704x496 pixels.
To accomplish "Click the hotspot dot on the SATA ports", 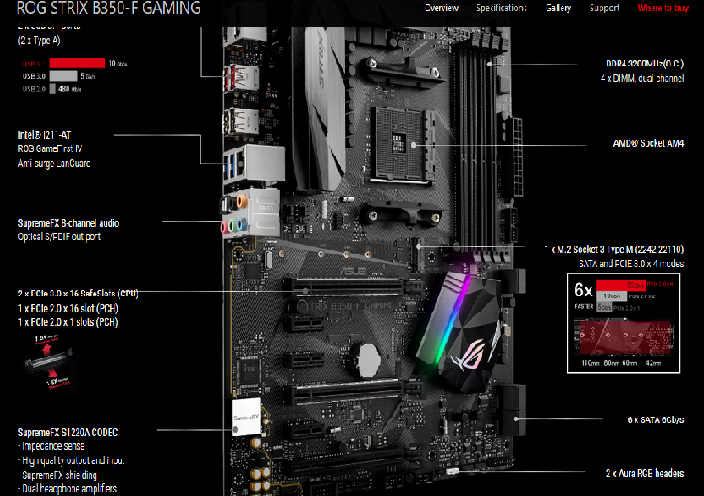I will (517, 419).
